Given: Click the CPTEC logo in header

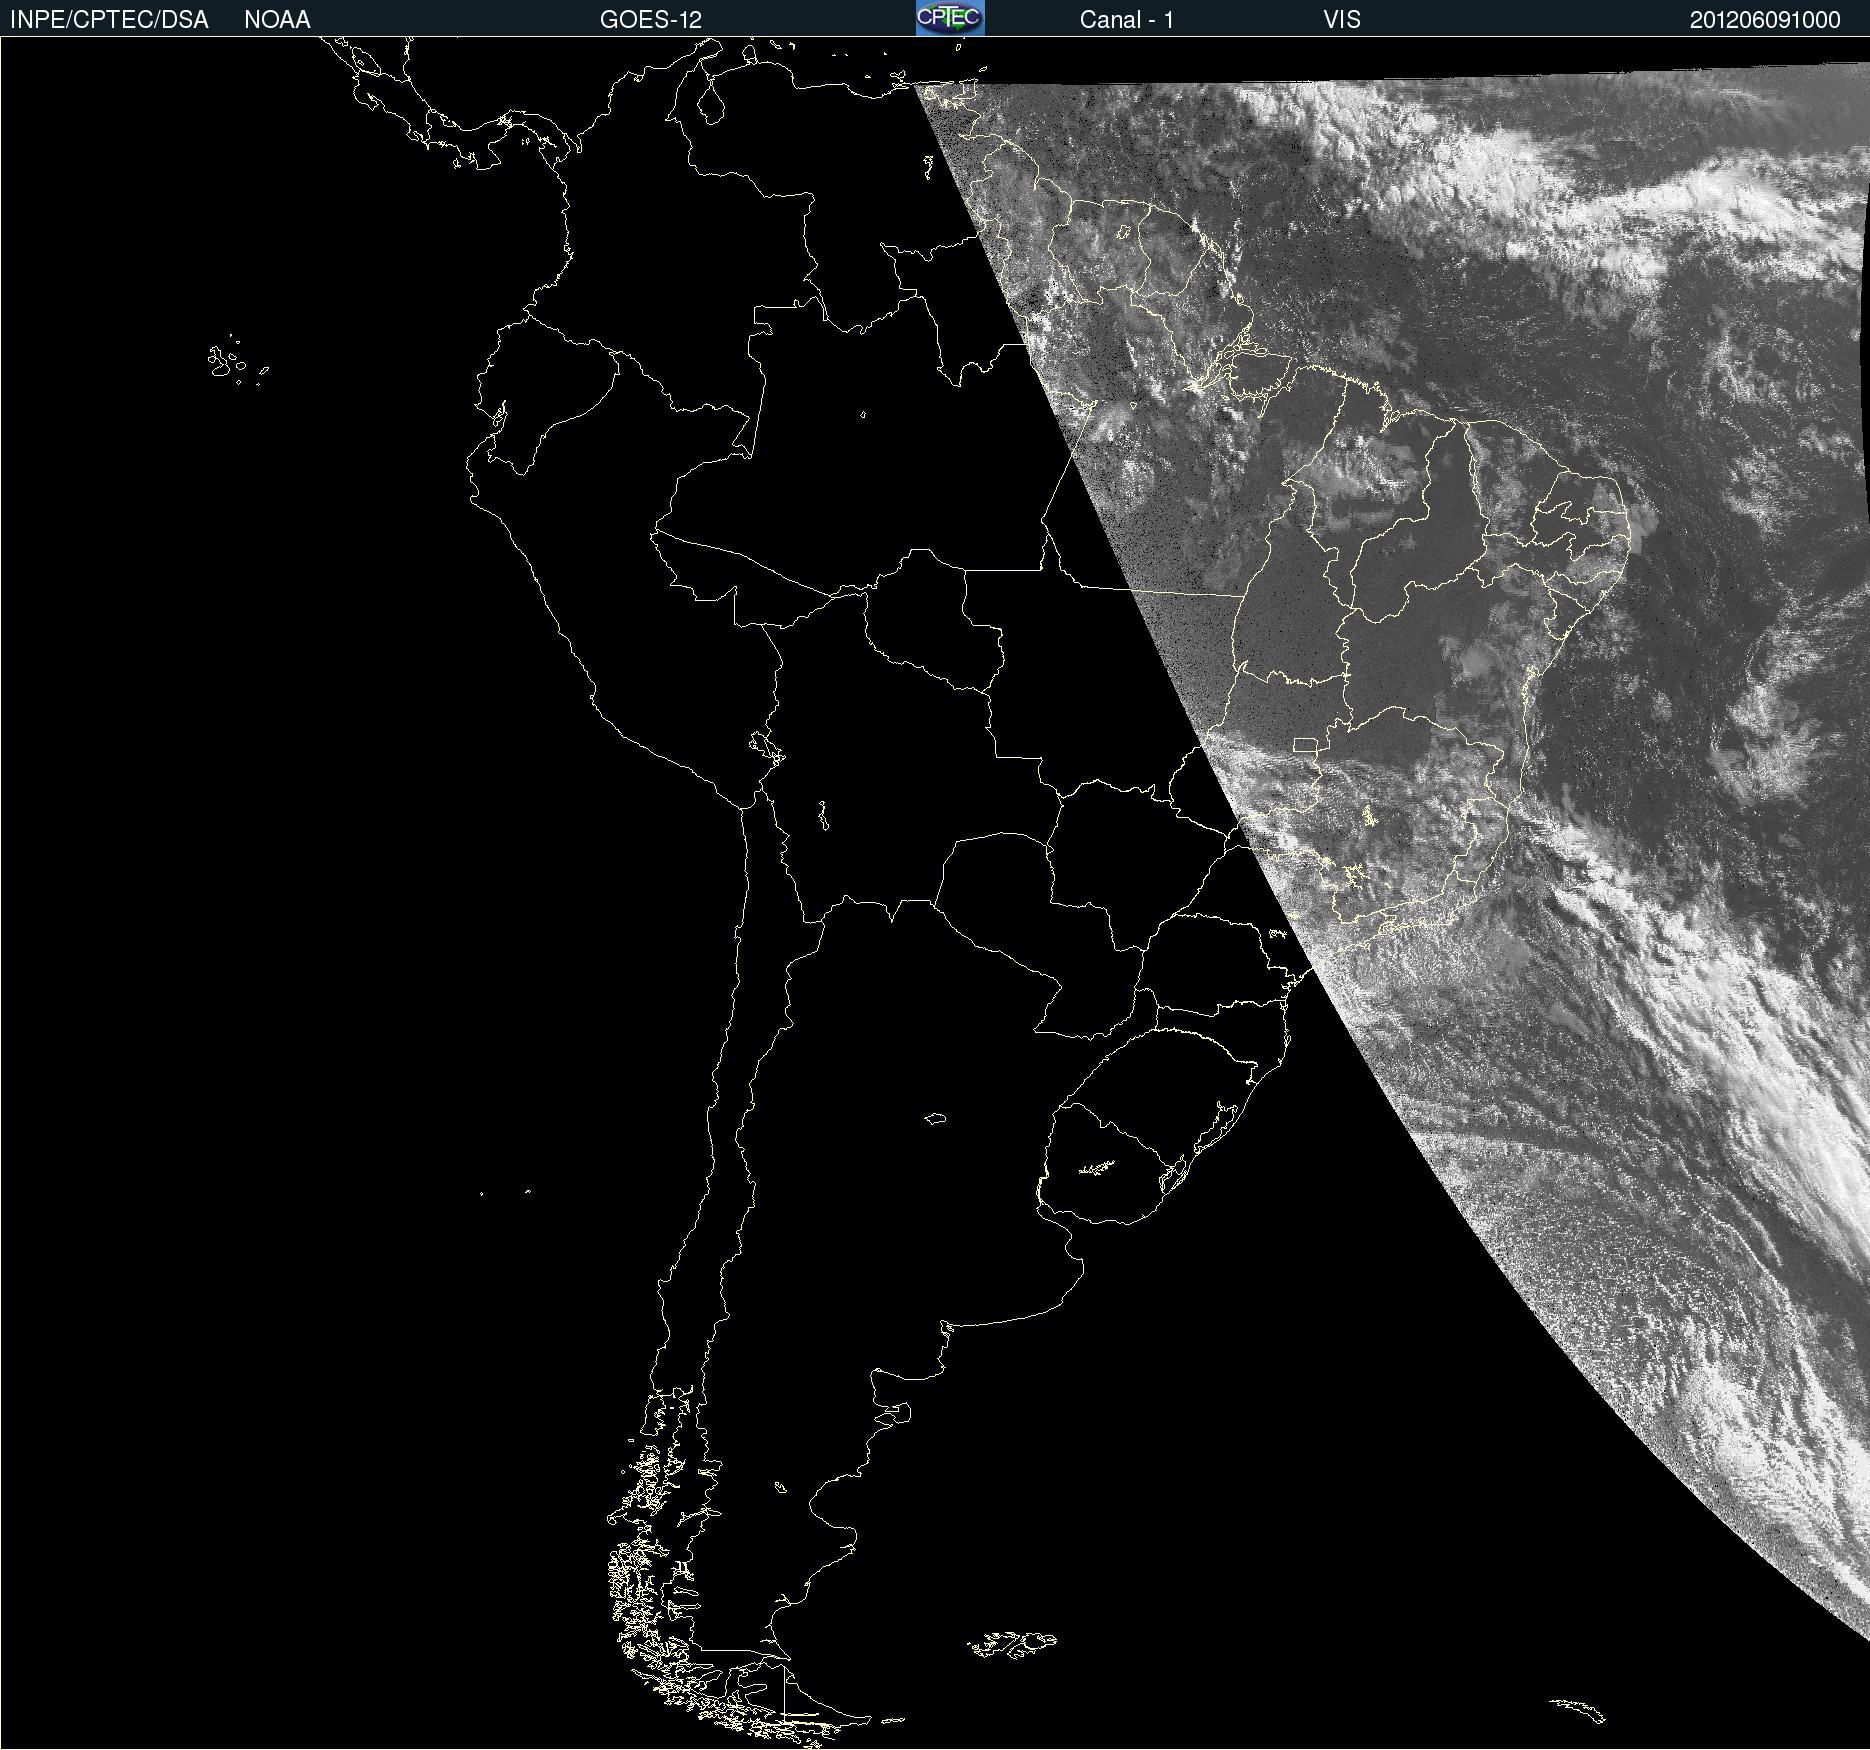Looking at the screenshot, I should [x=950, y=18].
